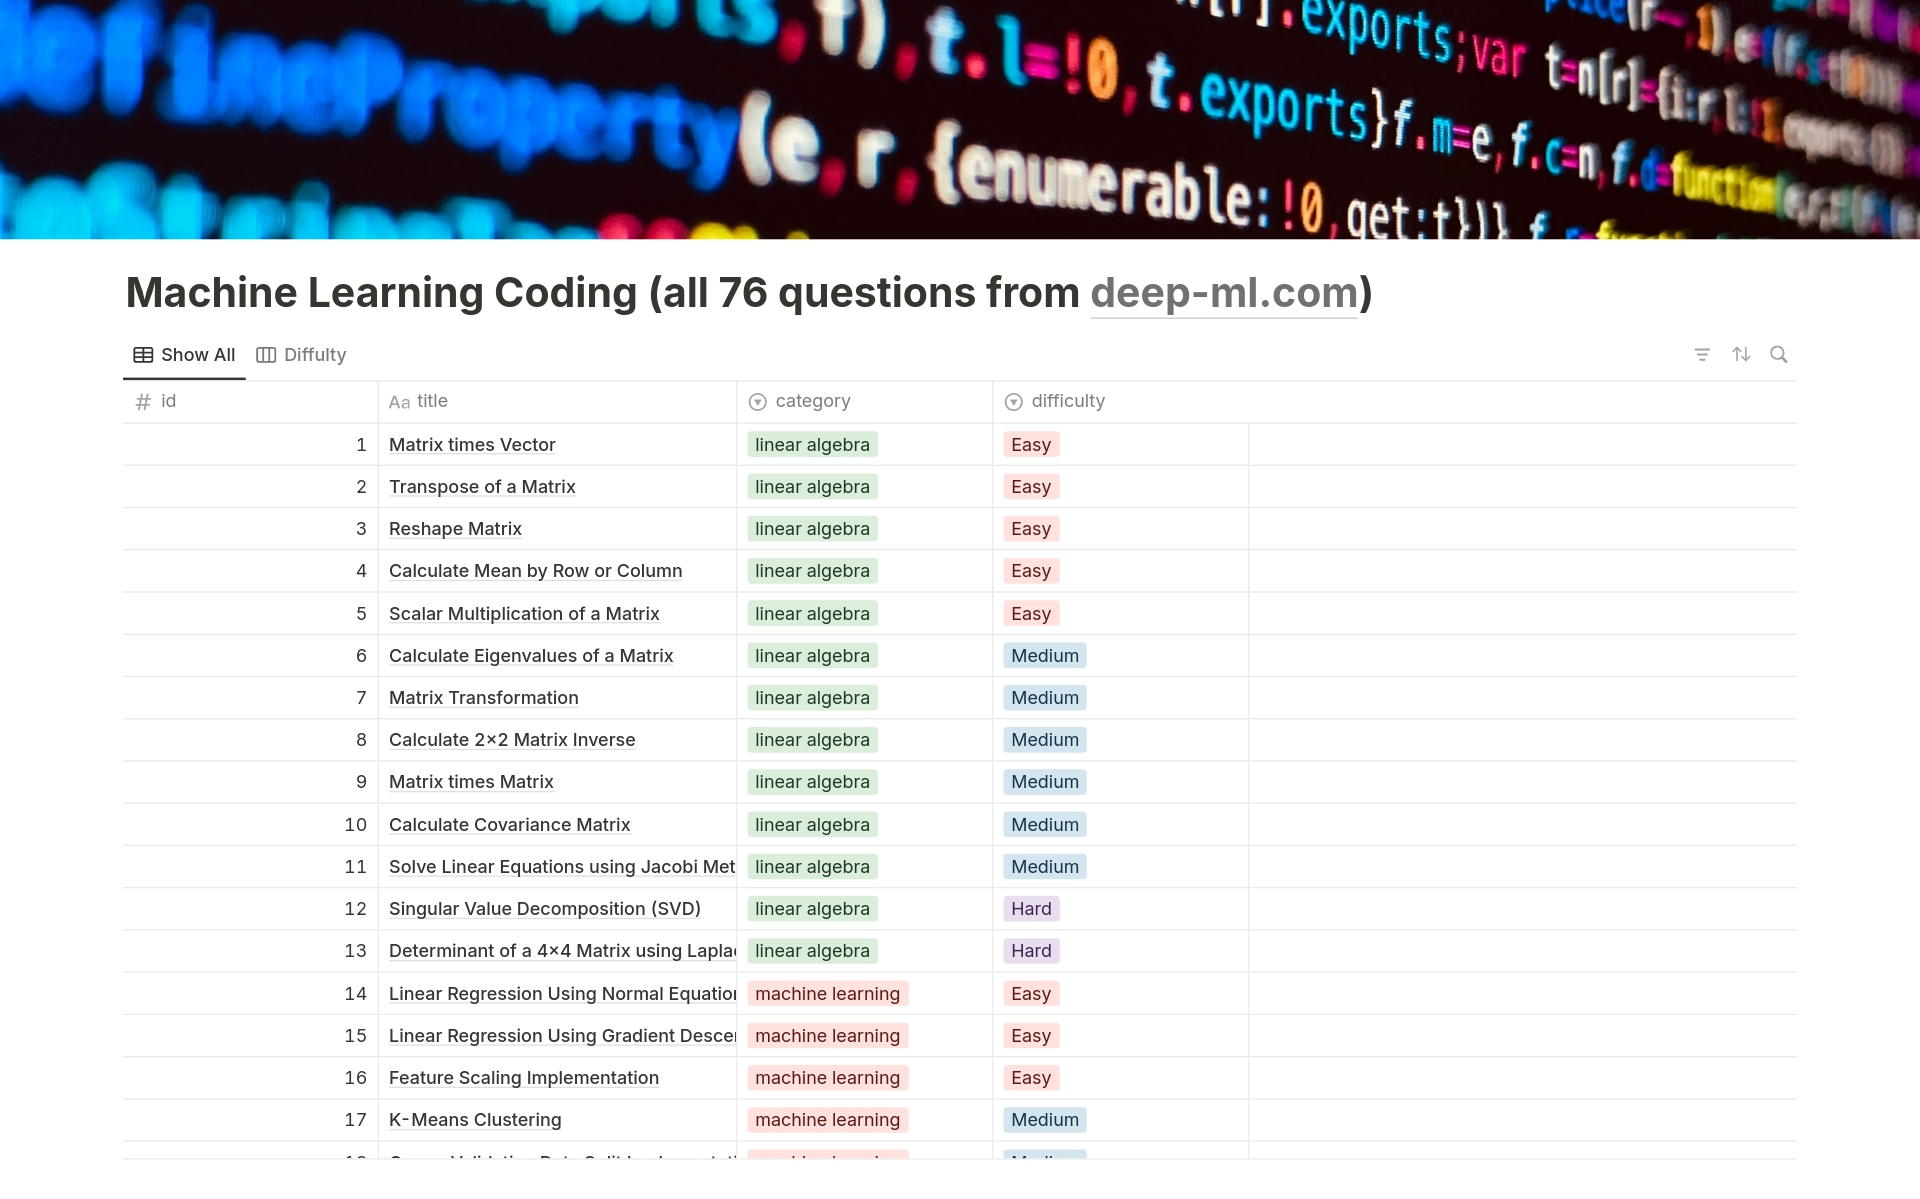This screenshot has width=1920, height=1199.
Task: Open the deep-ml.com link in title
Action: tap(1223, 293)
